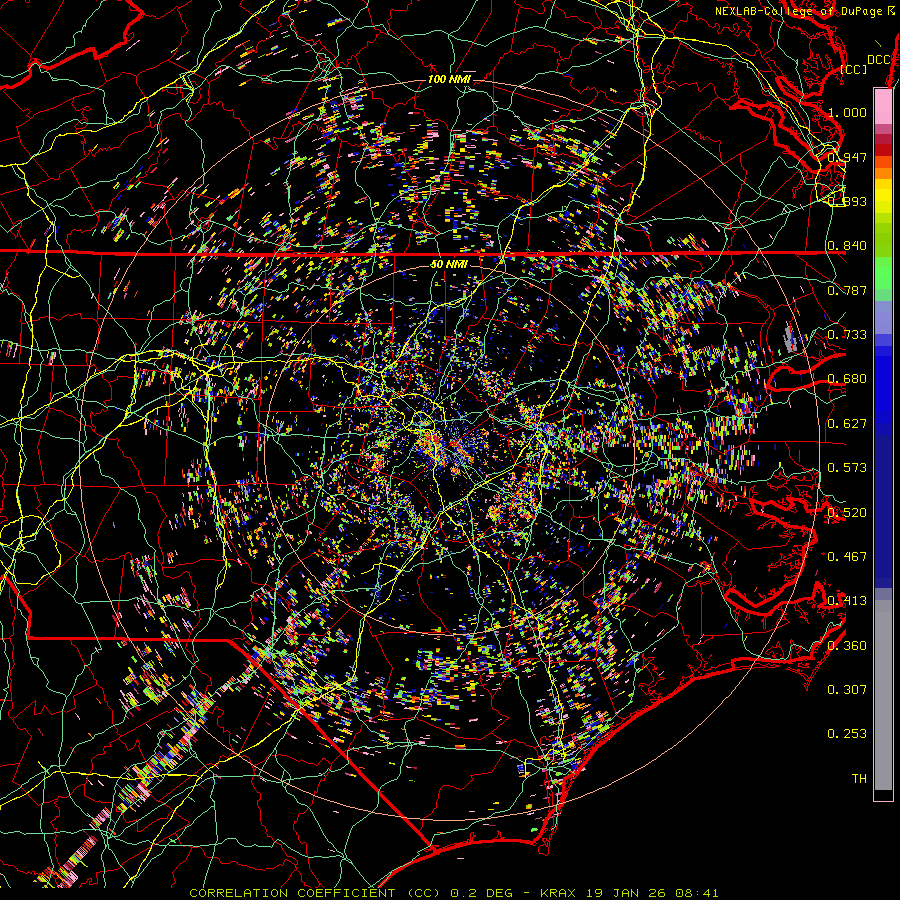Click the 0.627 scale value

pos(847,423)
